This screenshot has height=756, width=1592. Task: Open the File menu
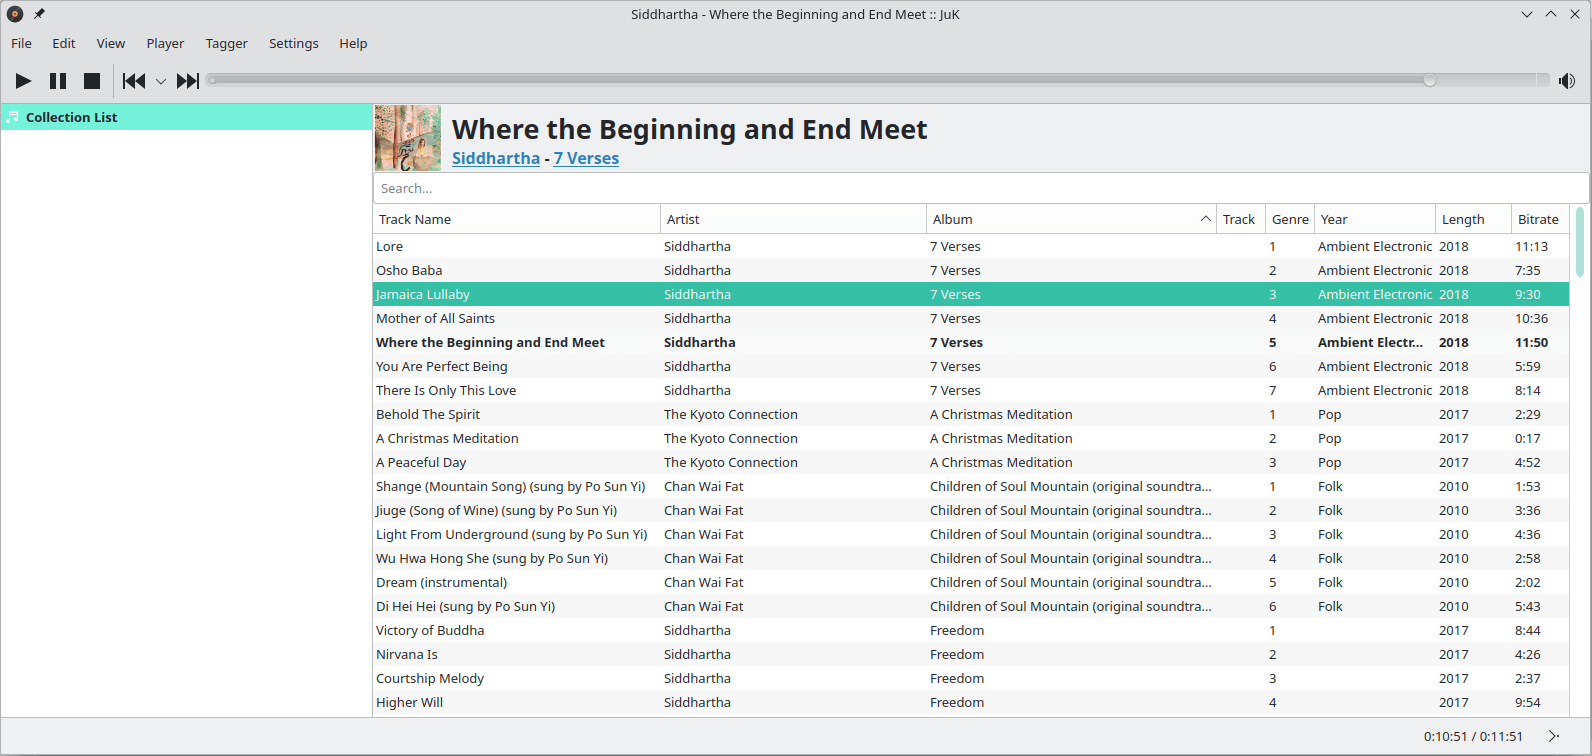tap(21, 43)
